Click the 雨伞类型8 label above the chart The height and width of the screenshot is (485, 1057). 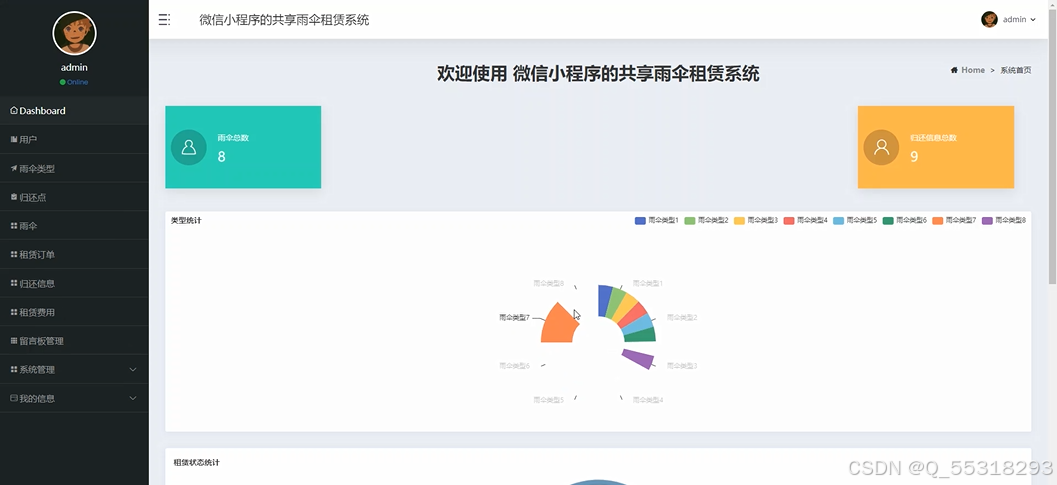pyautogui.click(x=548, y=284)
